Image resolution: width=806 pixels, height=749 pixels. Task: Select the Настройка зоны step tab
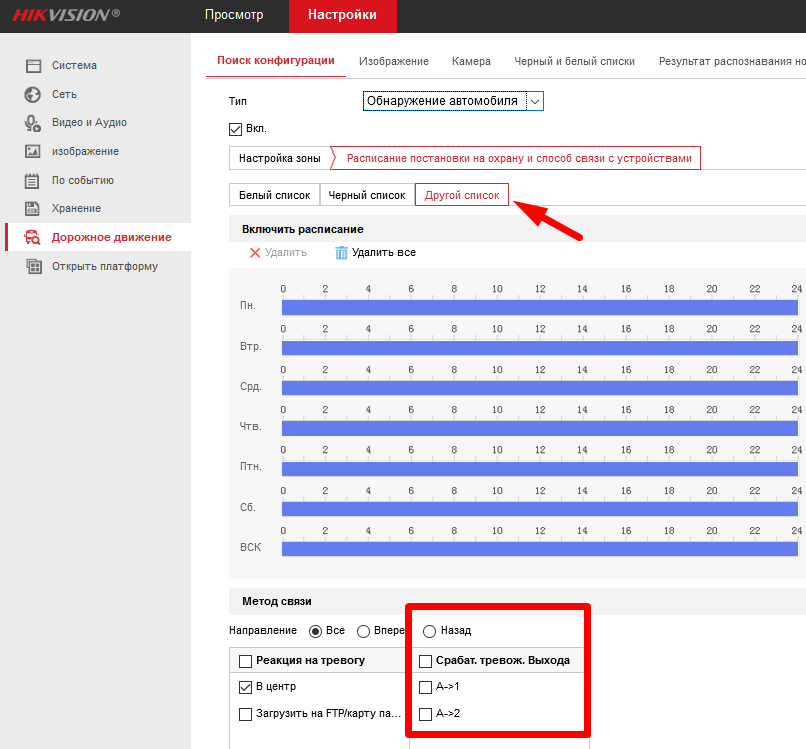tap(280, 158)
